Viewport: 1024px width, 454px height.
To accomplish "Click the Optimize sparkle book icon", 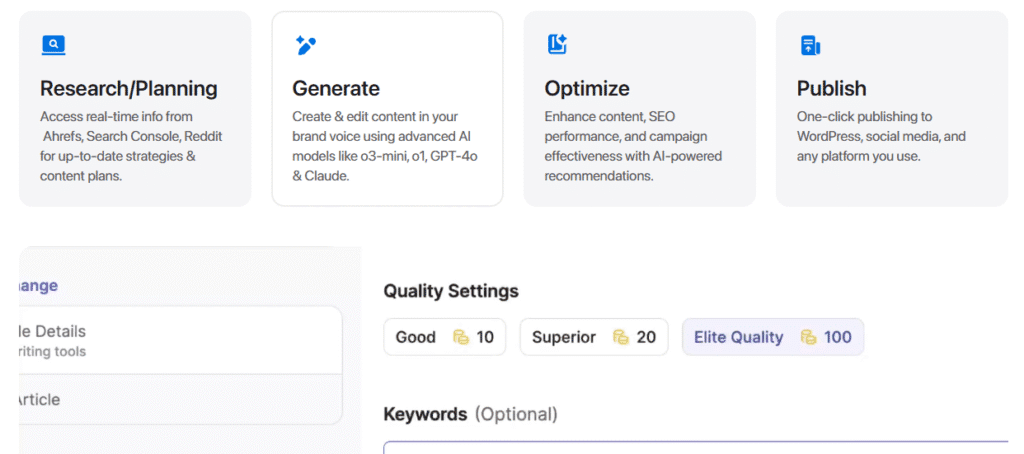I will (557, 44).
